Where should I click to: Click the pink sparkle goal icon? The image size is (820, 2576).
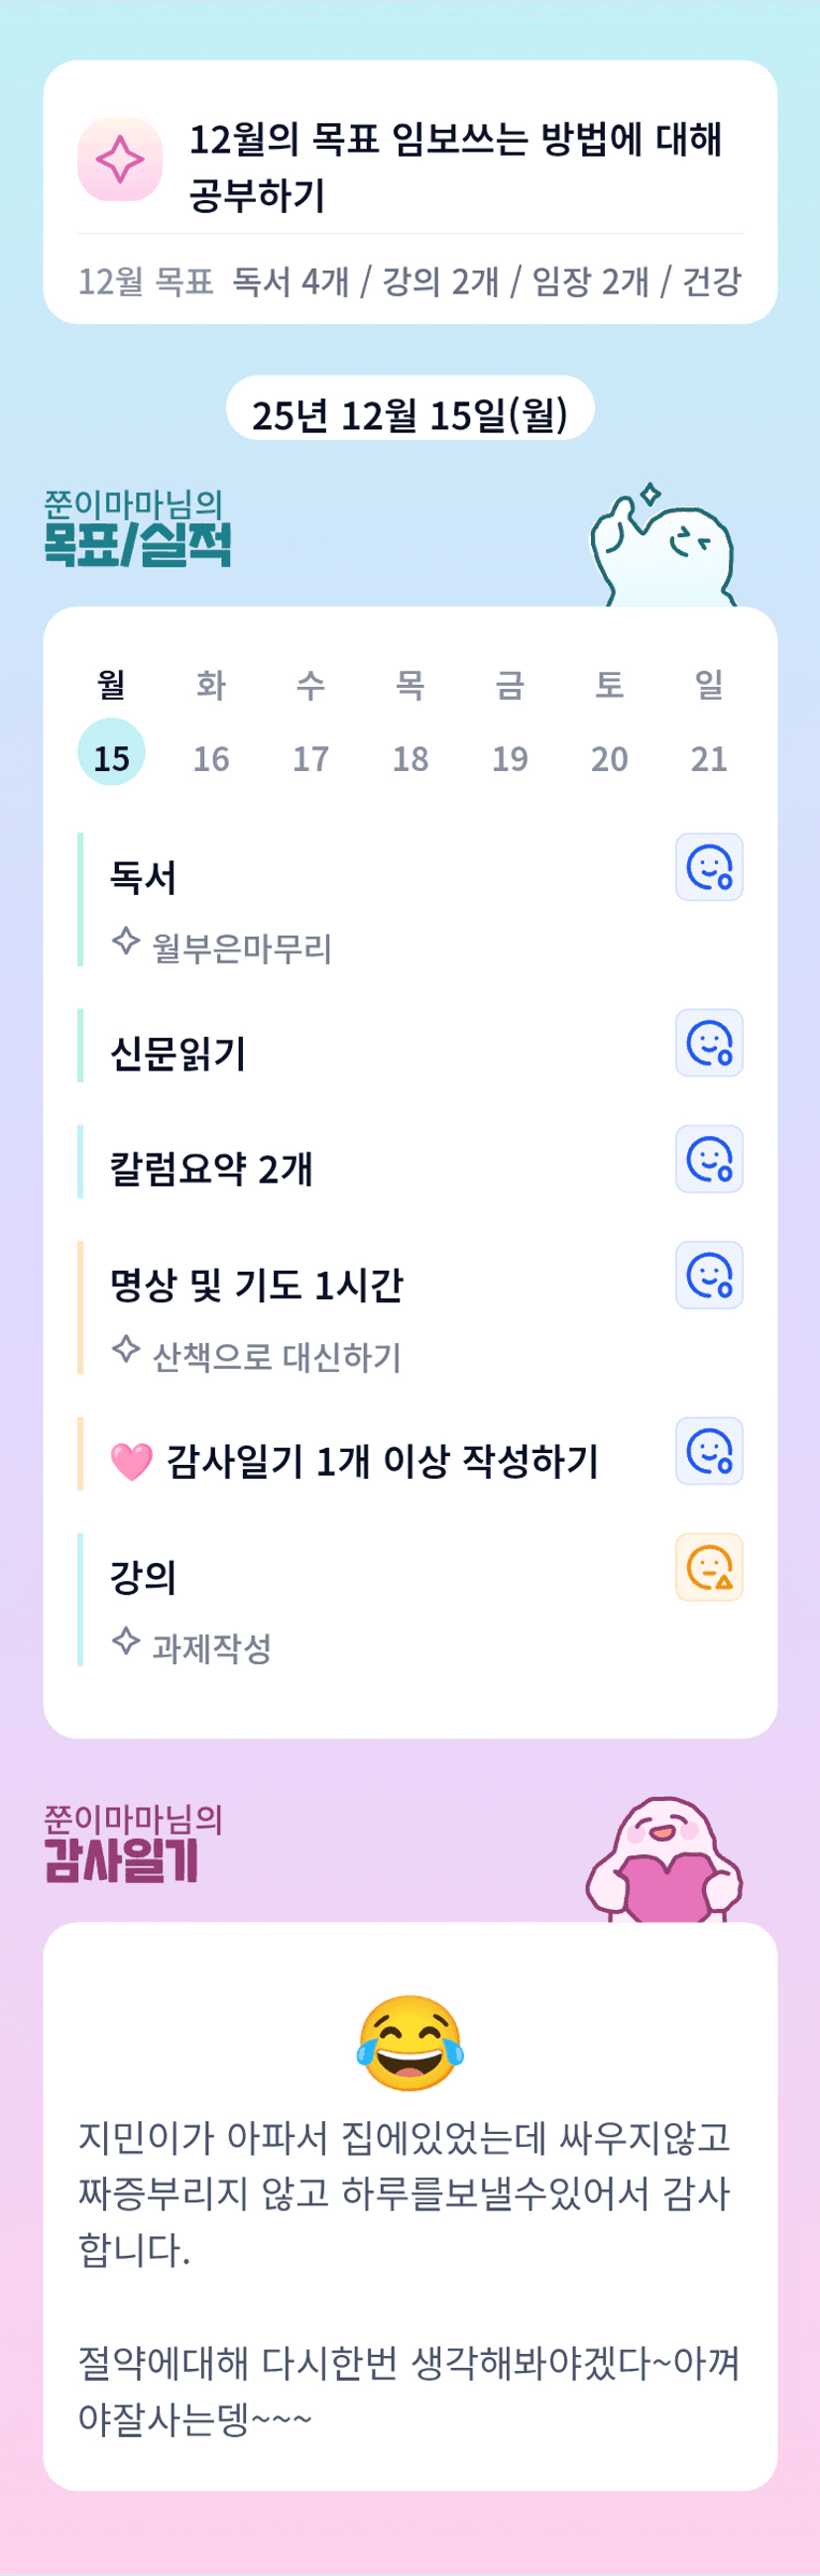[x=120, y=159]
